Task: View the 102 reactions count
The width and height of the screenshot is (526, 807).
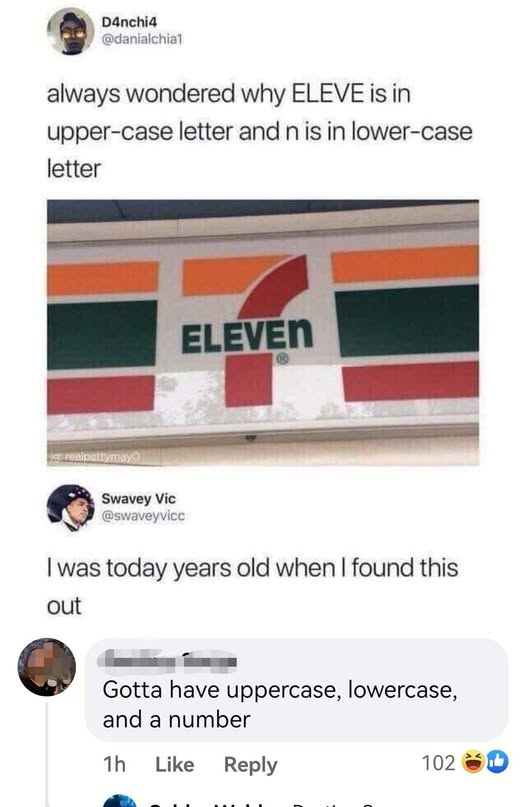Action: [x=438, y=763]
